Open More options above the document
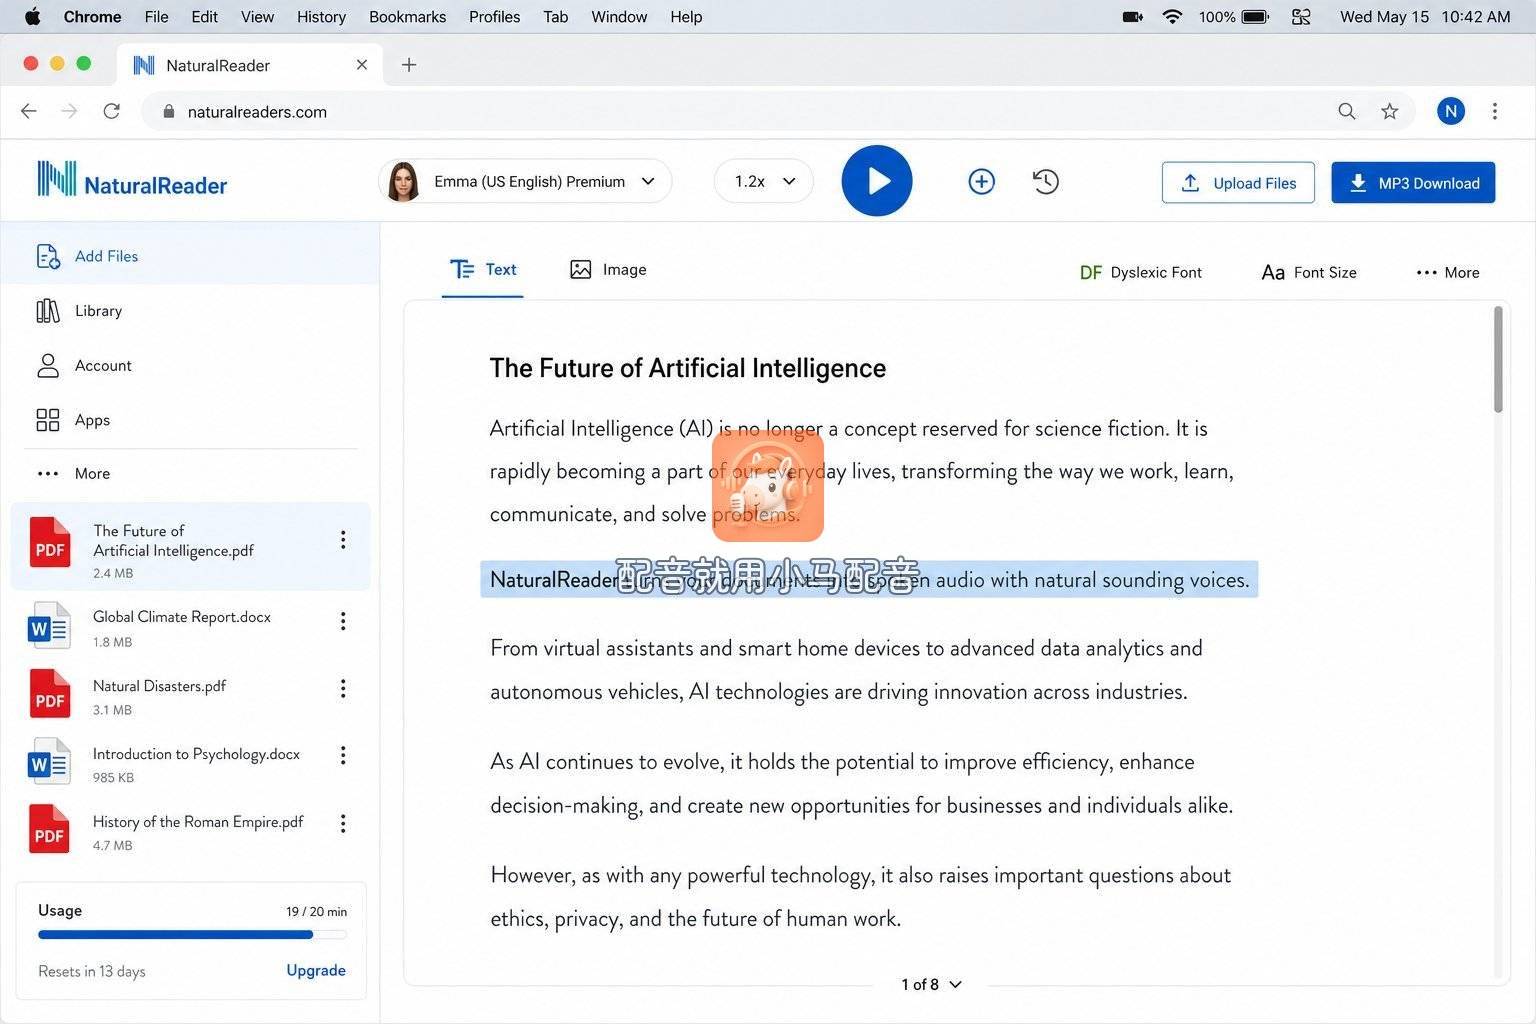This screenshot has height=1024, width=1536. click(x=1448, y=272)
